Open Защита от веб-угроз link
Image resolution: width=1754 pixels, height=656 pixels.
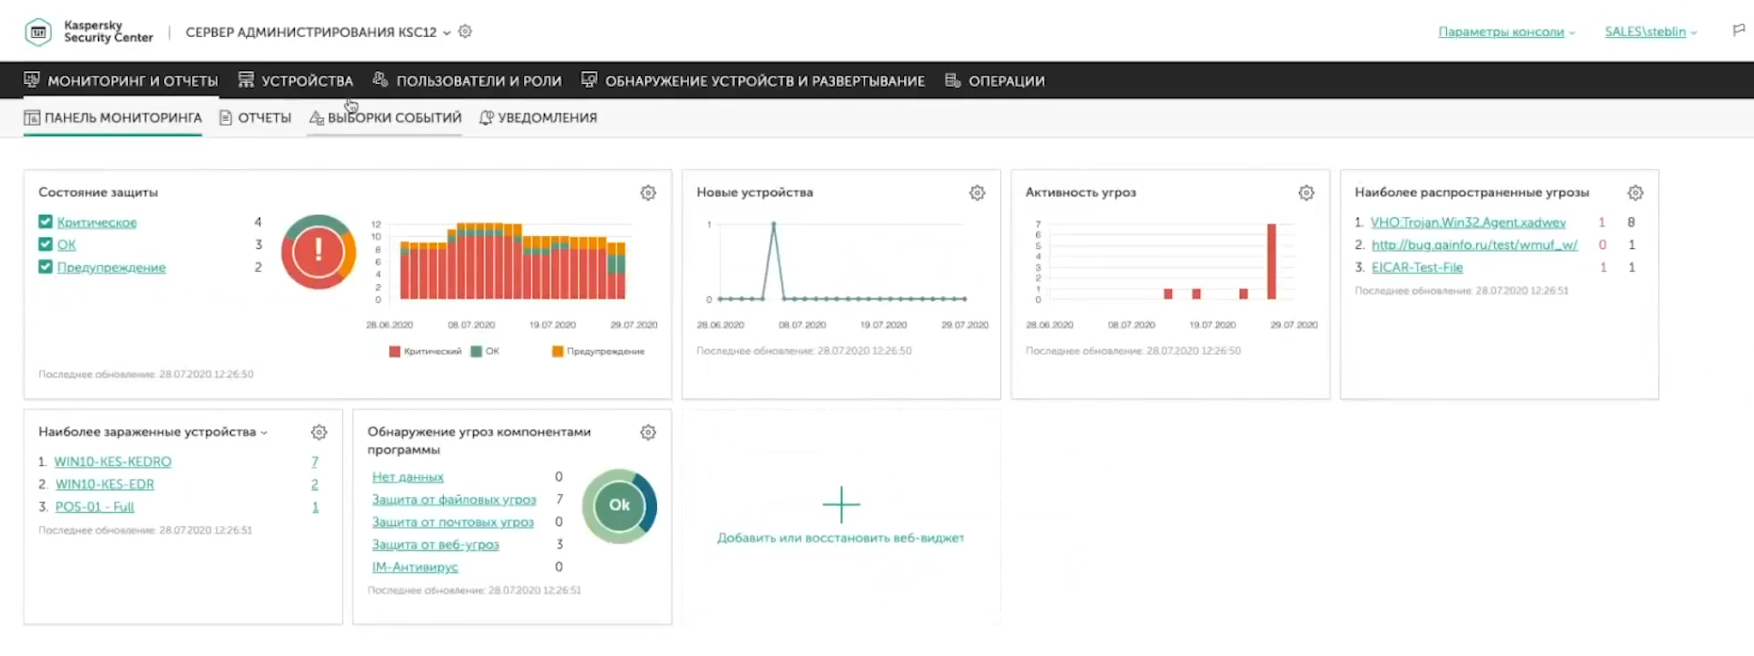tap(435, 545)
